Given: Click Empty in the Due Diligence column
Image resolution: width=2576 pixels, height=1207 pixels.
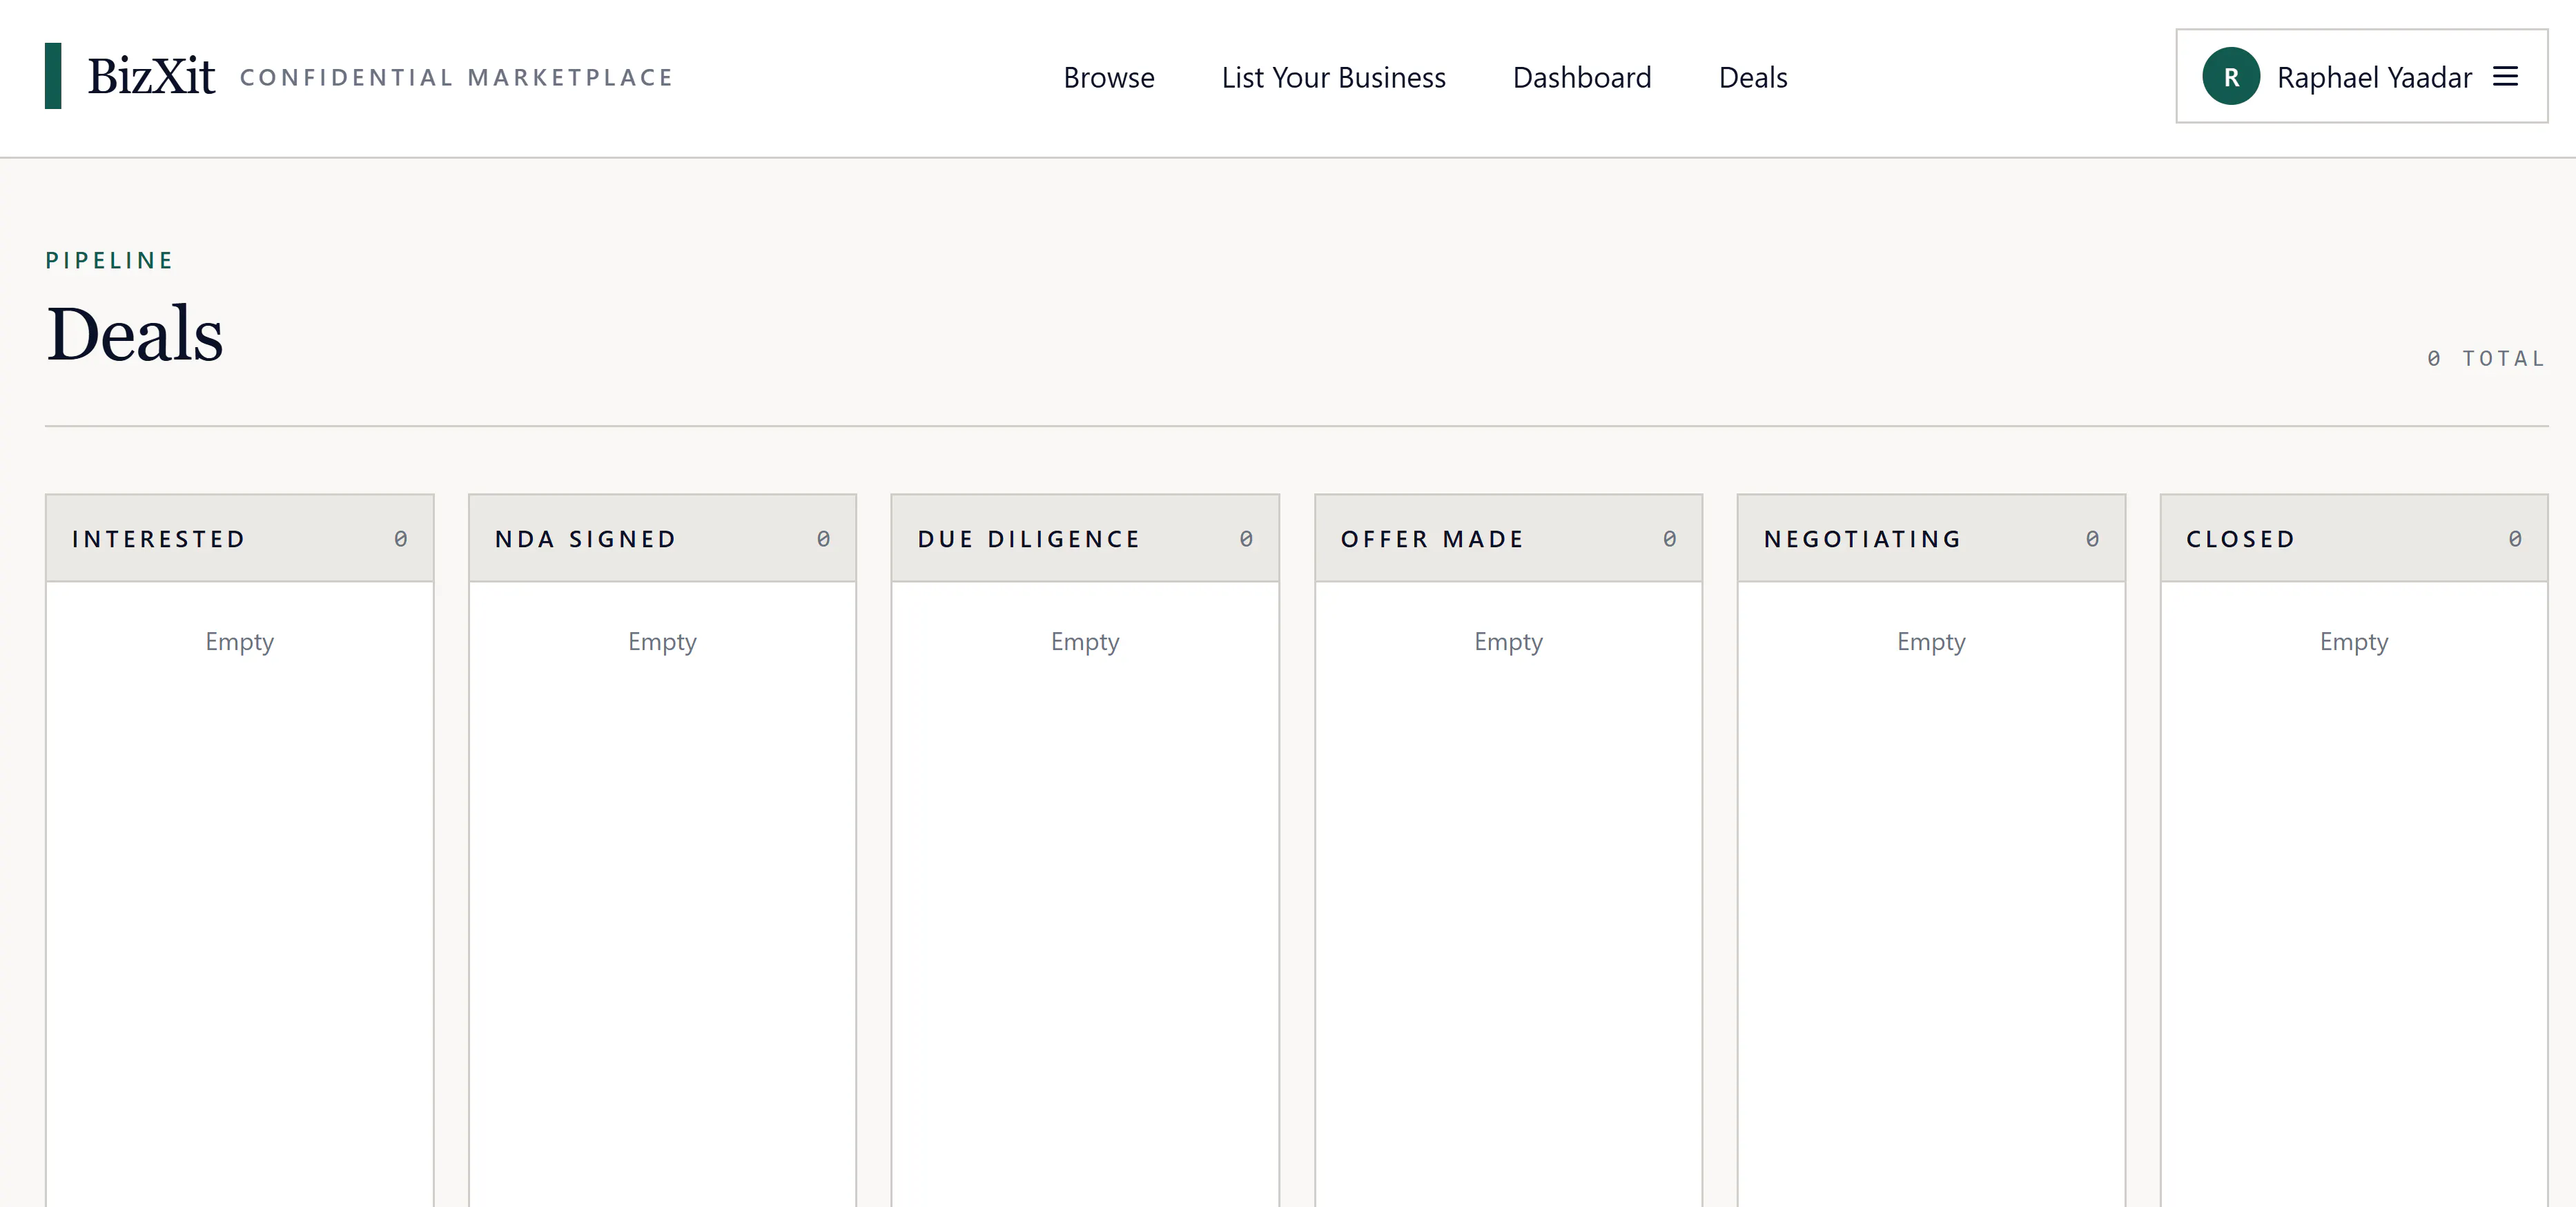Looking at the screenshot, I should [1085, 641].
